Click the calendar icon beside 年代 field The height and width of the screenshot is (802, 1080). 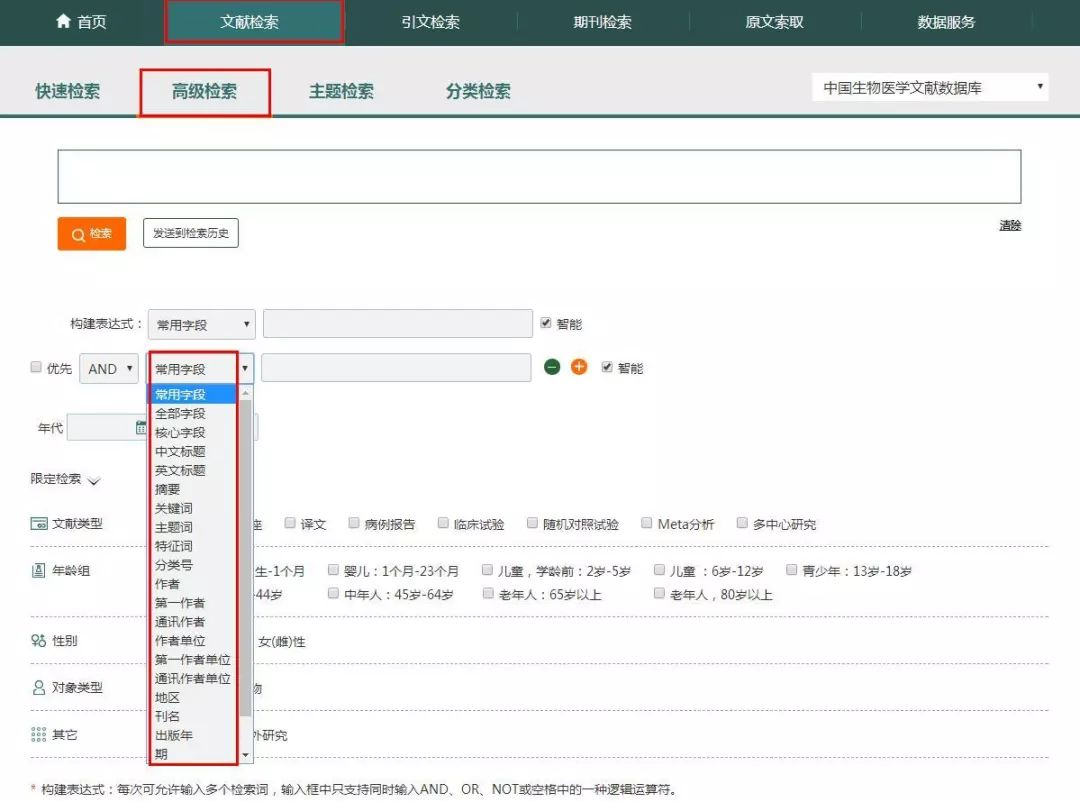pos(141,428)
